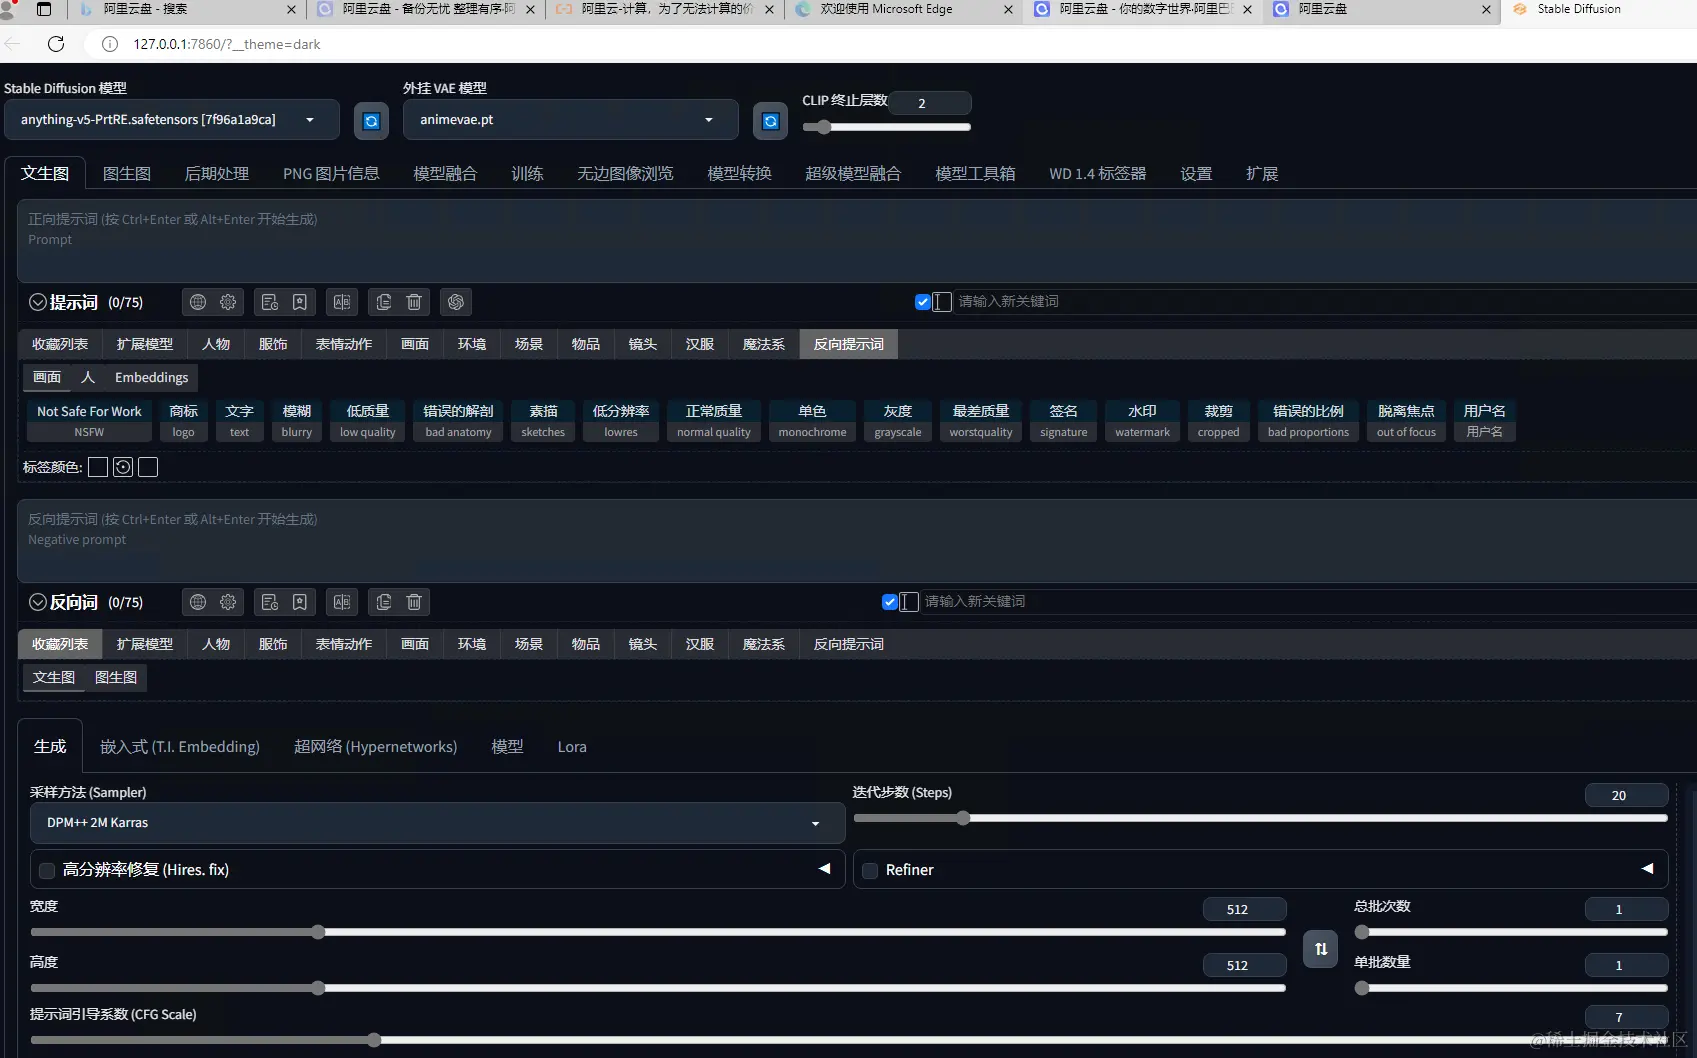Add the low quality tag
Screen dimensions: 1697x1058
tap(368, 421)
